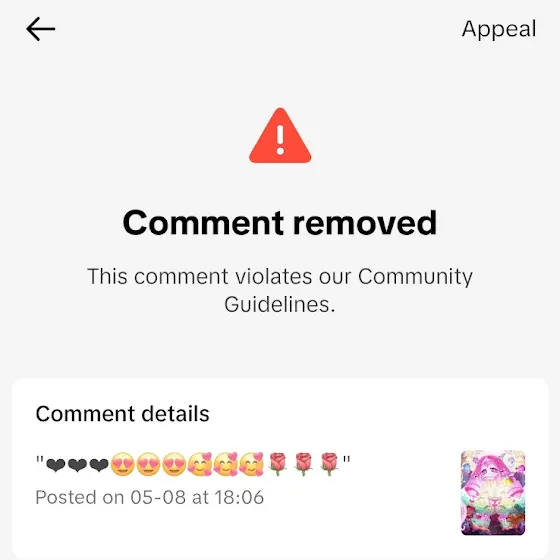Click the red warning triangle icon
Viewport: 560px width, 560px height.
click(280, 136)
